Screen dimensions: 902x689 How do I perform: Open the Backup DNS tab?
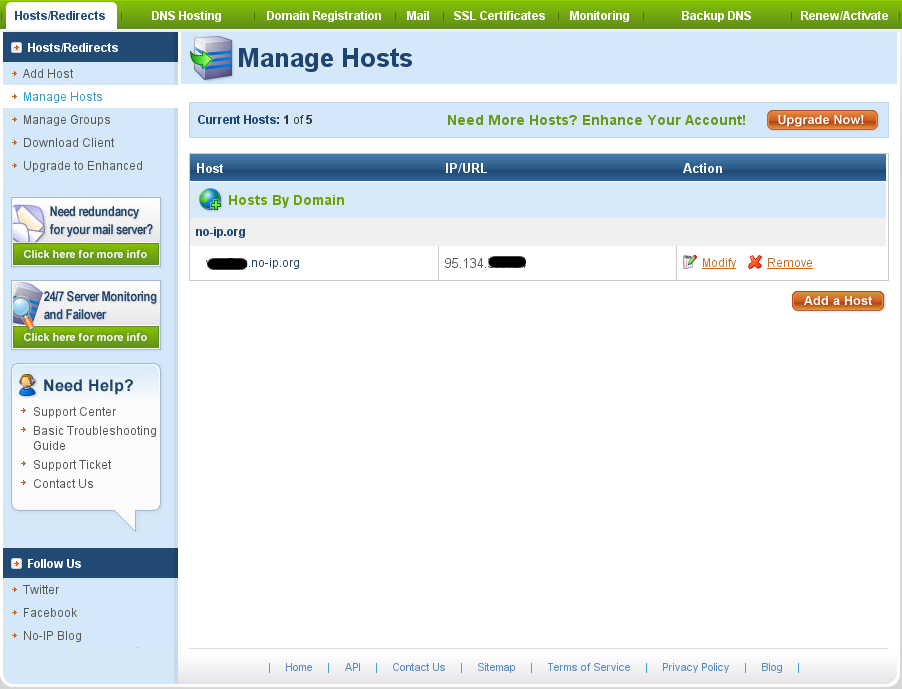point(716,16)
